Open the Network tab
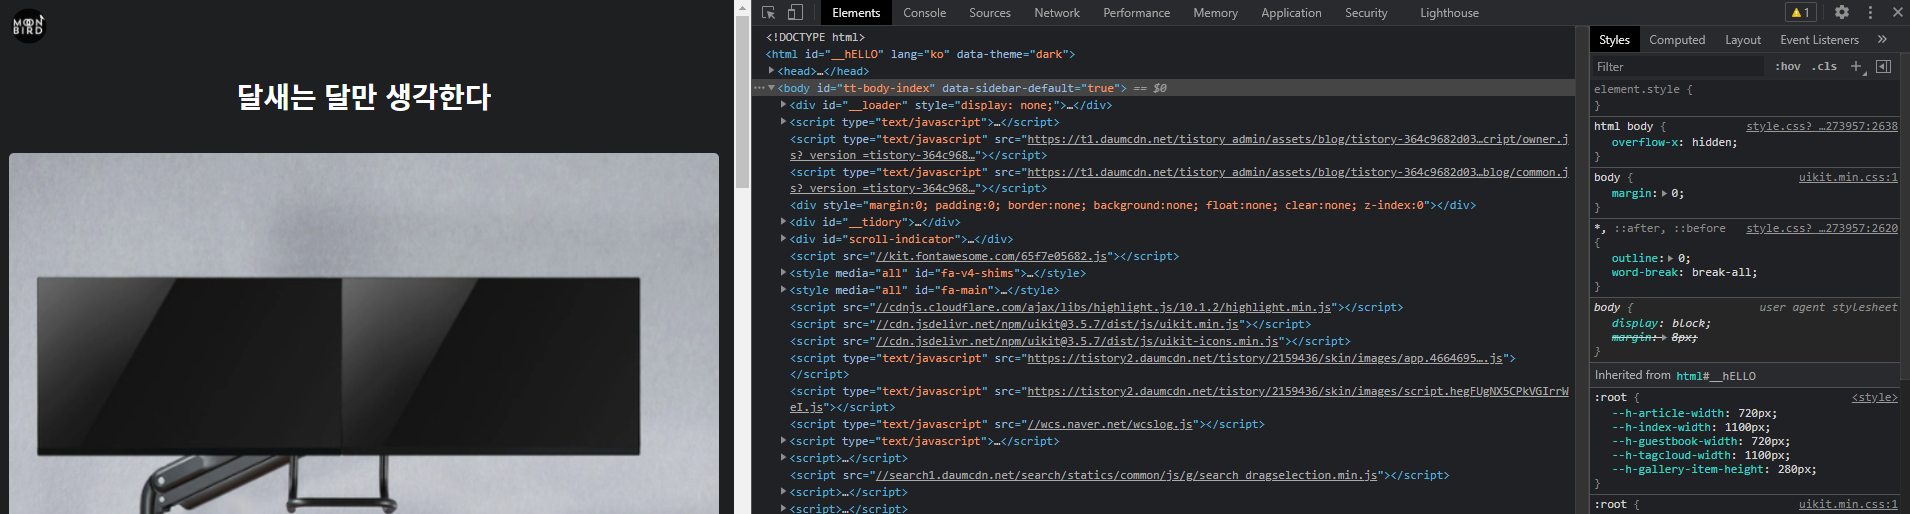This screenshot has width=1910, height=514. coord(1057,13)
